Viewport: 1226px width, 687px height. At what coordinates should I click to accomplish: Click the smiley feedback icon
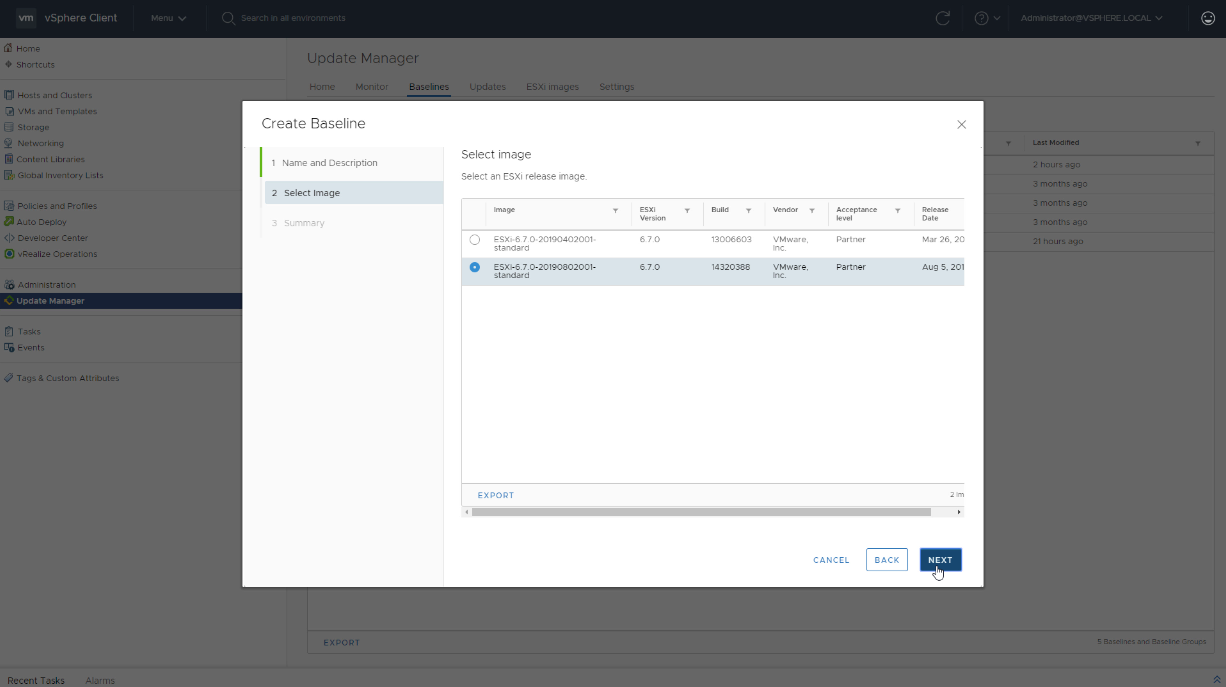(x=1207, y=18)
